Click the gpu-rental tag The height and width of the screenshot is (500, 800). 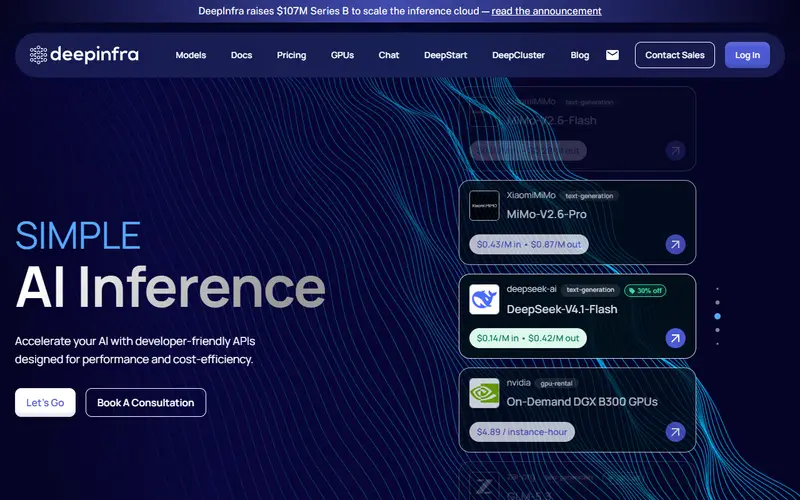click(x=556, y=383)
